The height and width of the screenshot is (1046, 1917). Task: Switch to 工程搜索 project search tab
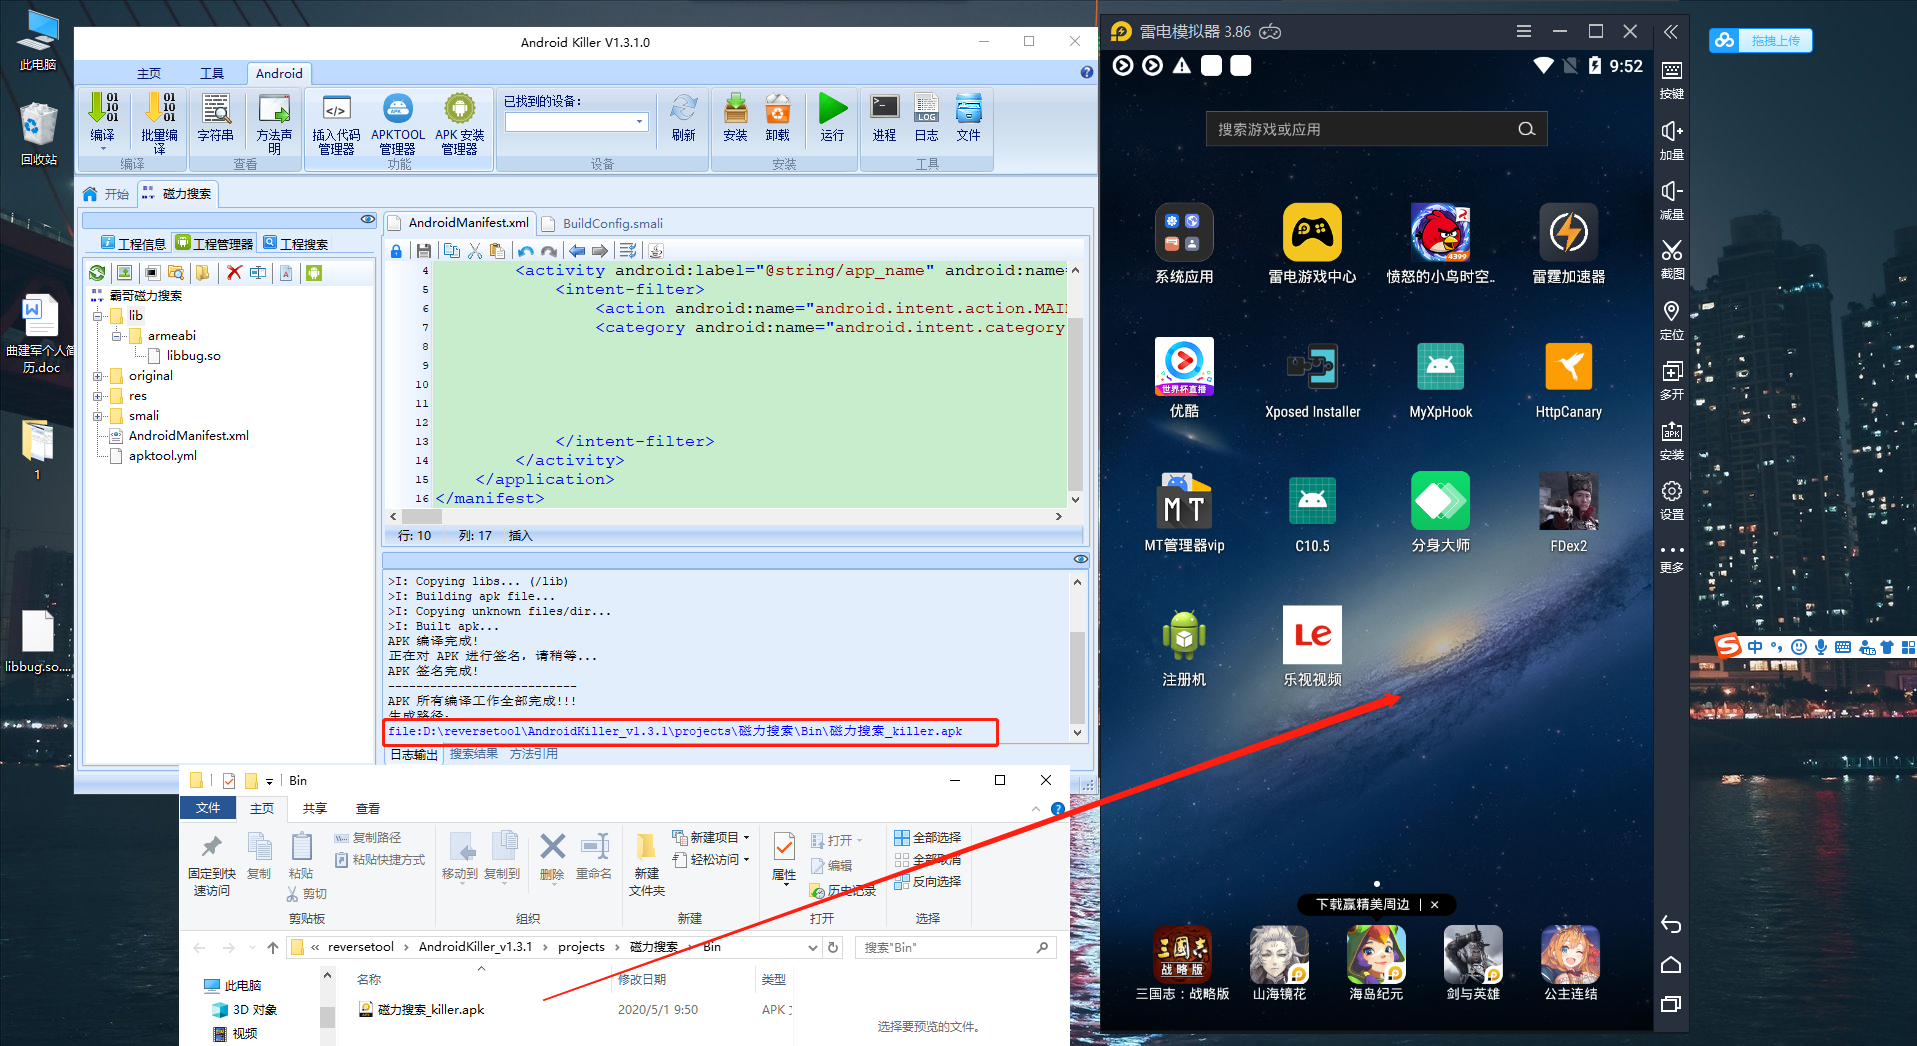pos(296,243)
